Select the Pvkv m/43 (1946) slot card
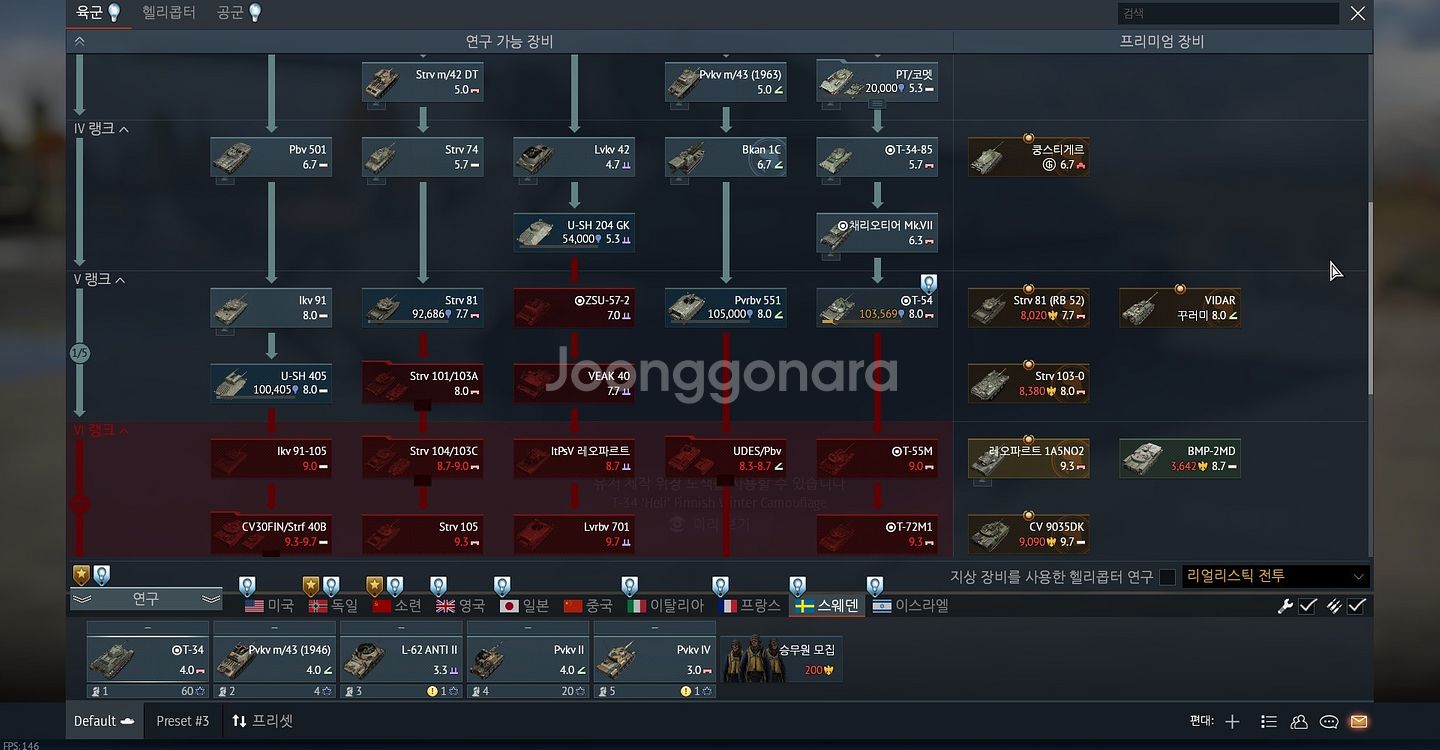 pyautogui.click(x=274, y=660)
